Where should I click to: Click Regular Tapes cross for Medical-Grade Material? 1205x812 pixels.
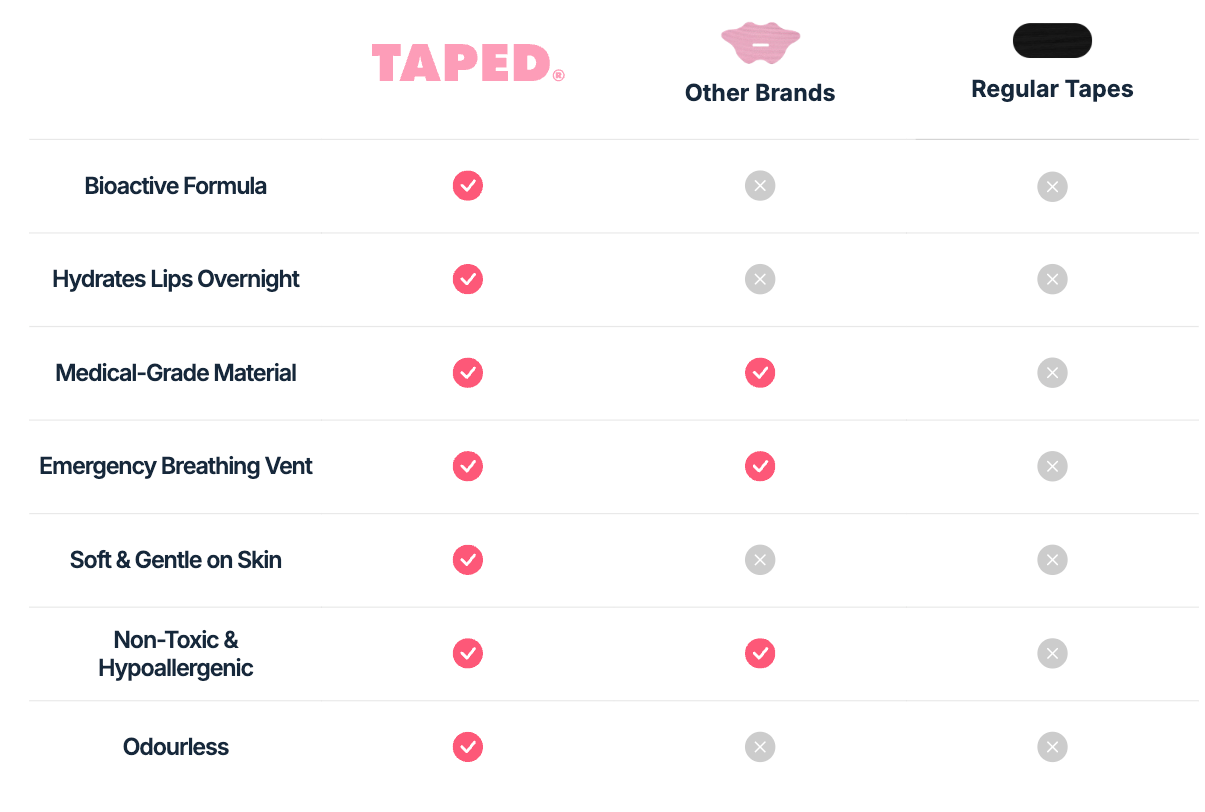pos(1052,373)
